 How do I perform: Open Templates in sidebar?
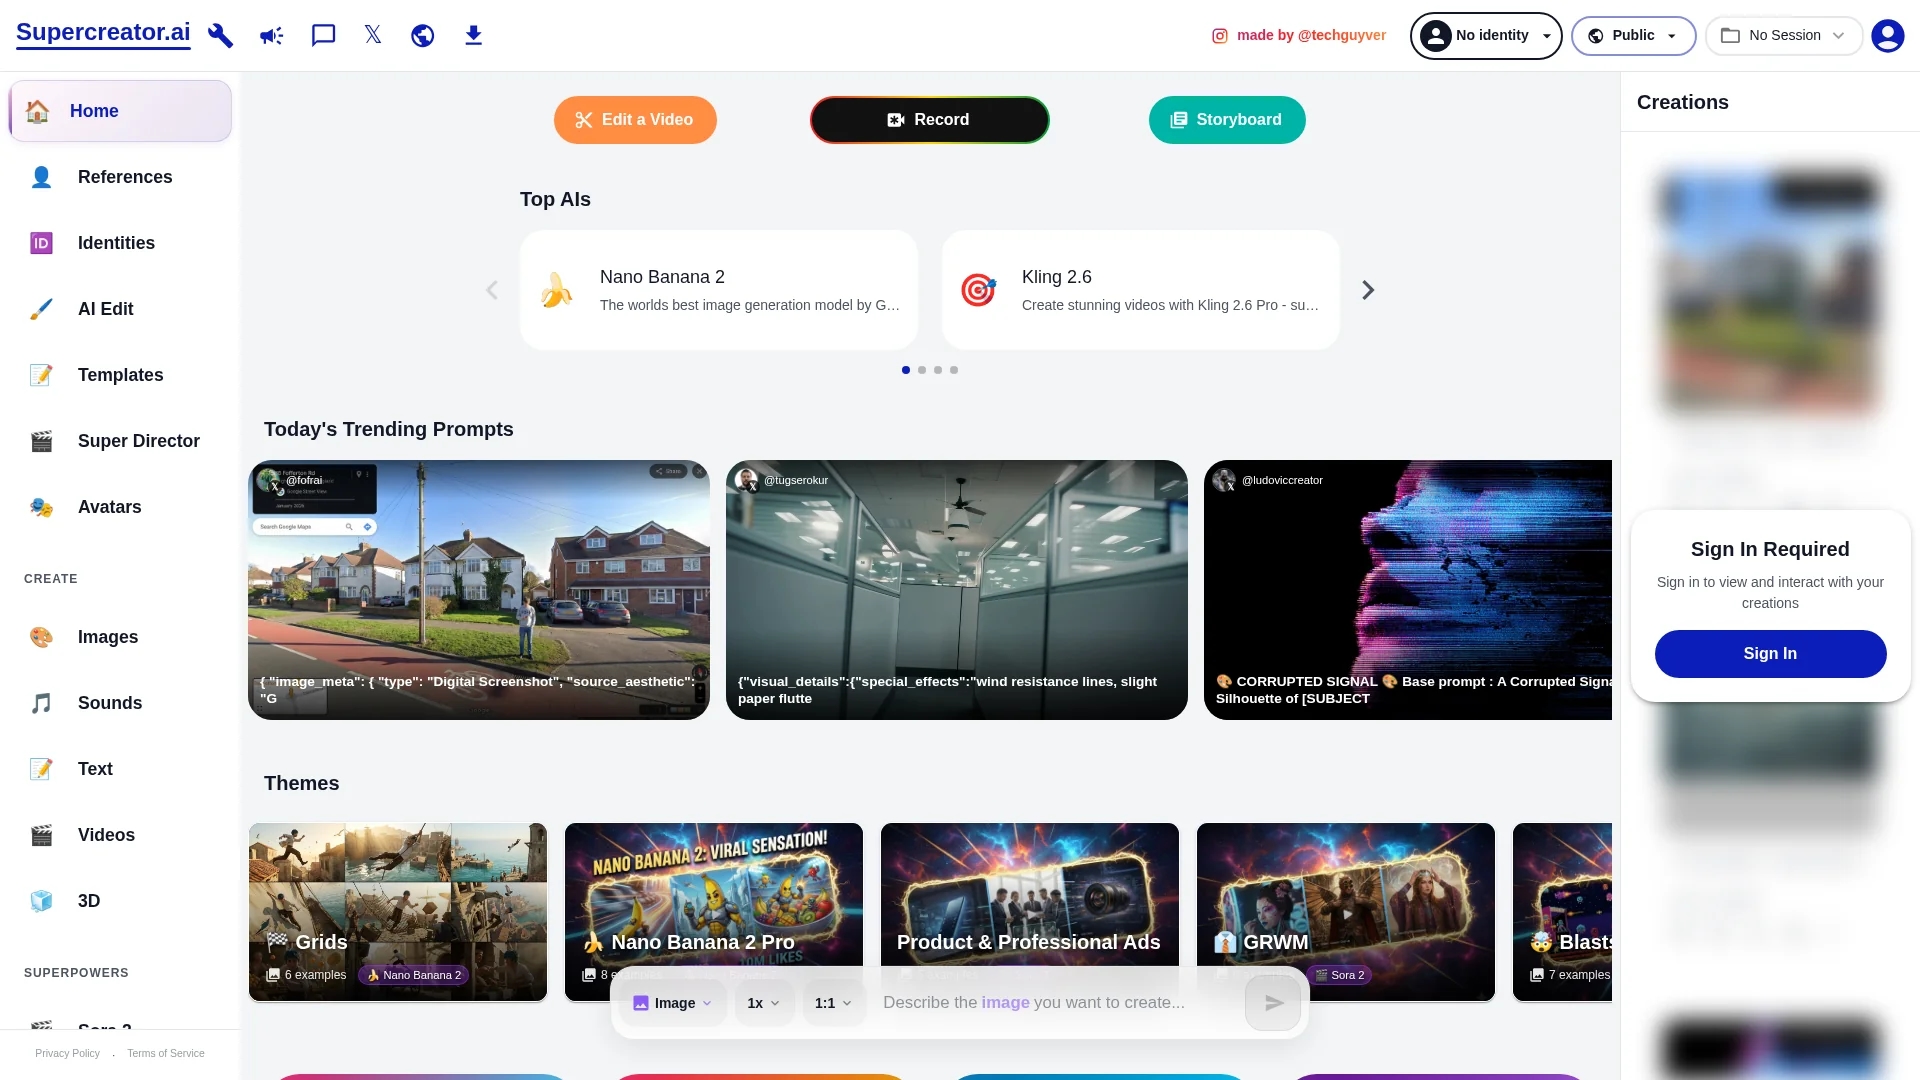(x=120, y=375)
